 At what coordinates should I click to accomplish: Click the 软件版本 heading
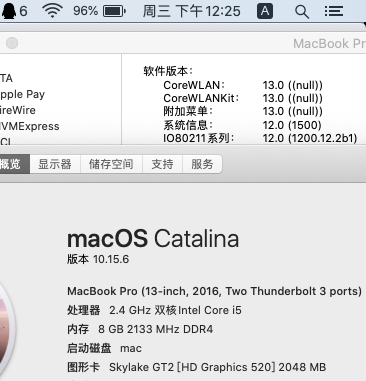click(x=168, y=71)
